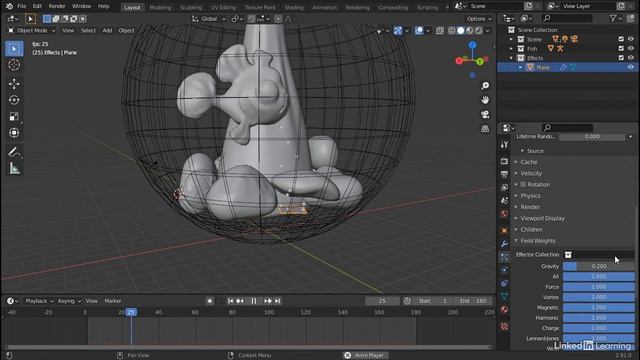Viewport: 640px width, 360px height.
Task: Expand the Fish collection in outliner
Action: (511, 49)
